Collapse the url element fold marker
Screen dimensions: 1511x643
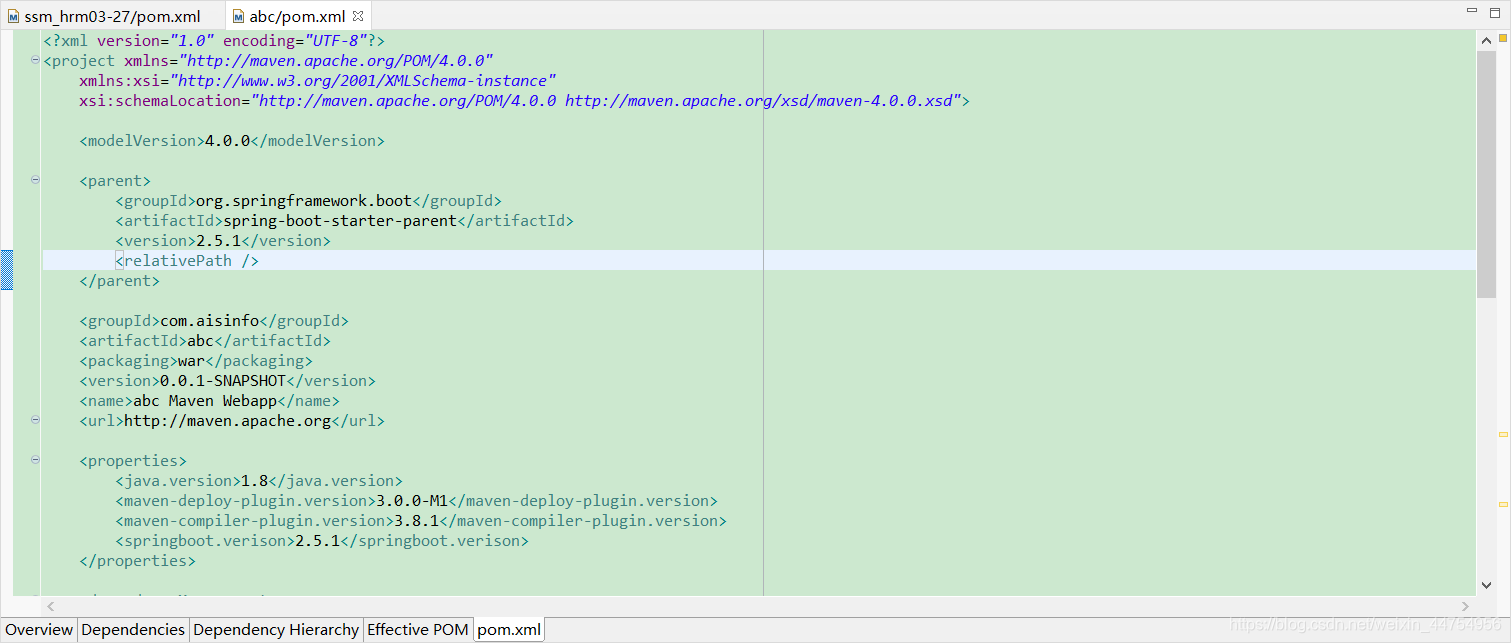(34, 420)
